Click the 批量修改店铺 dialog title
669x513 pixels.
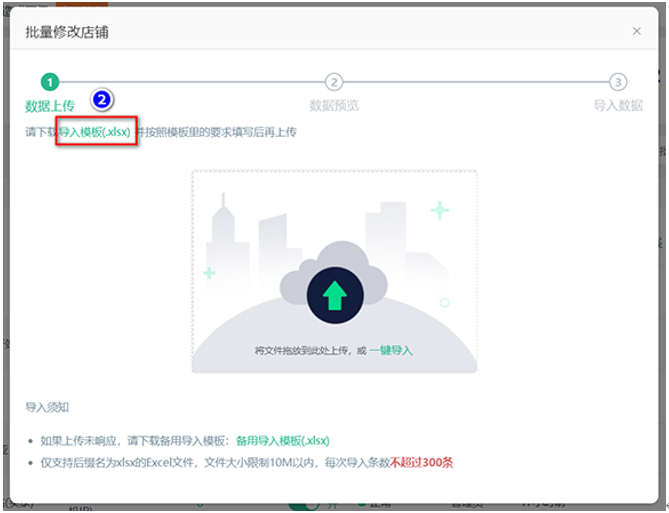[x=67, y=32]
